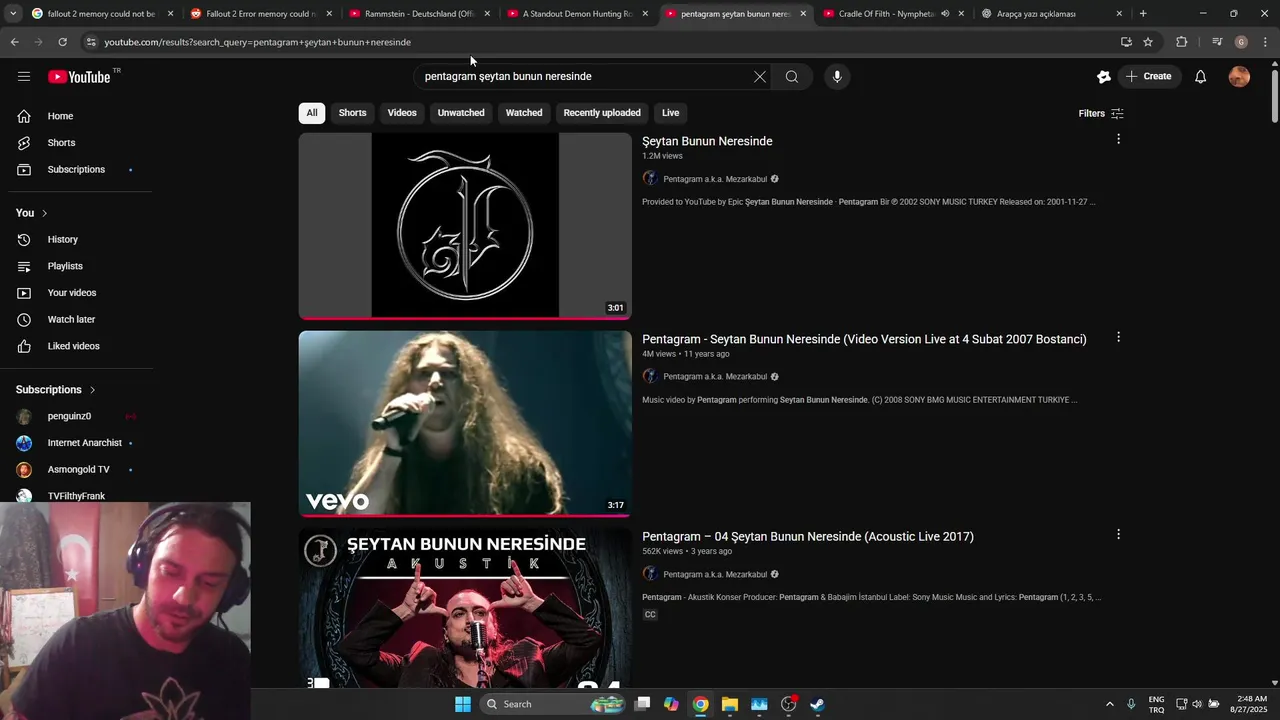The width and height of the screenshot is (1280, 720).
Task: Play the vevo live performance thumbnail
Action: pyautogui.click(x=465, y=424)
